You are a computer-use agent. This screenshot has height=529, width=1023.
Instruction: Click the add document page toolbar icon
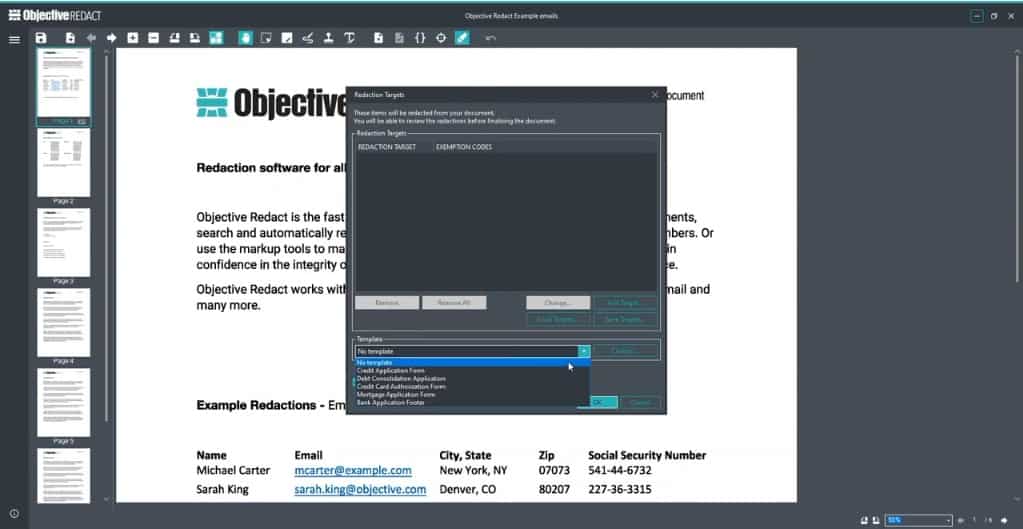click(x=378, y=38)
